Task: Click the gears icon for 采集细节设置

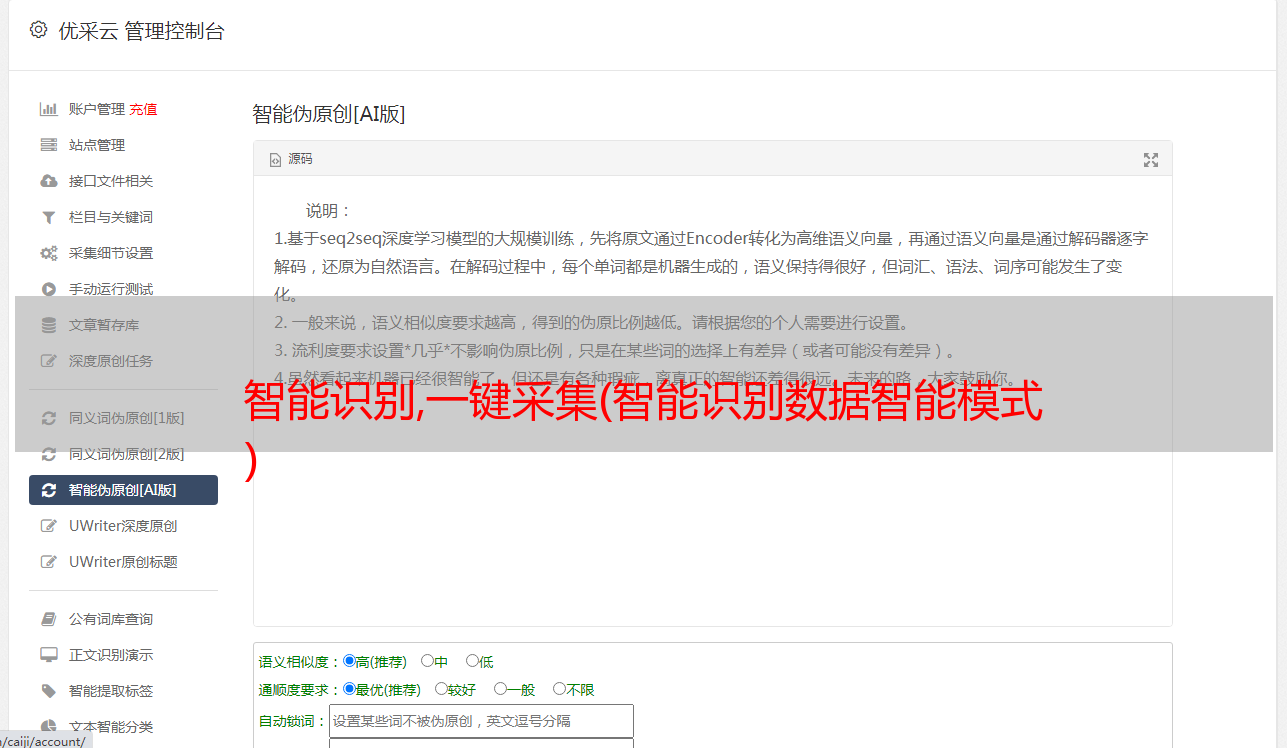Action: (48, 253)
